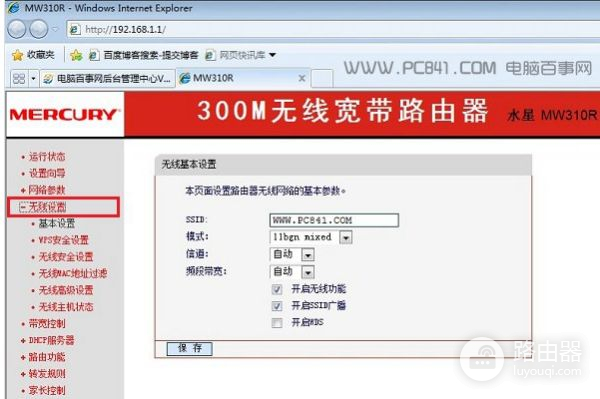Click the SSID text field
600x399 pixels.
[x=334, y=220]
